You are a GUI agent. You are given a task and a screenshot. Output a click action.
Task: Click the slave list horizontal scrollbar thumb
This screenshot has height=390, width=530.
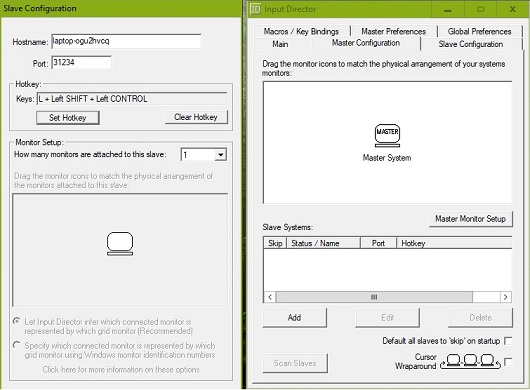coord(374,297)
